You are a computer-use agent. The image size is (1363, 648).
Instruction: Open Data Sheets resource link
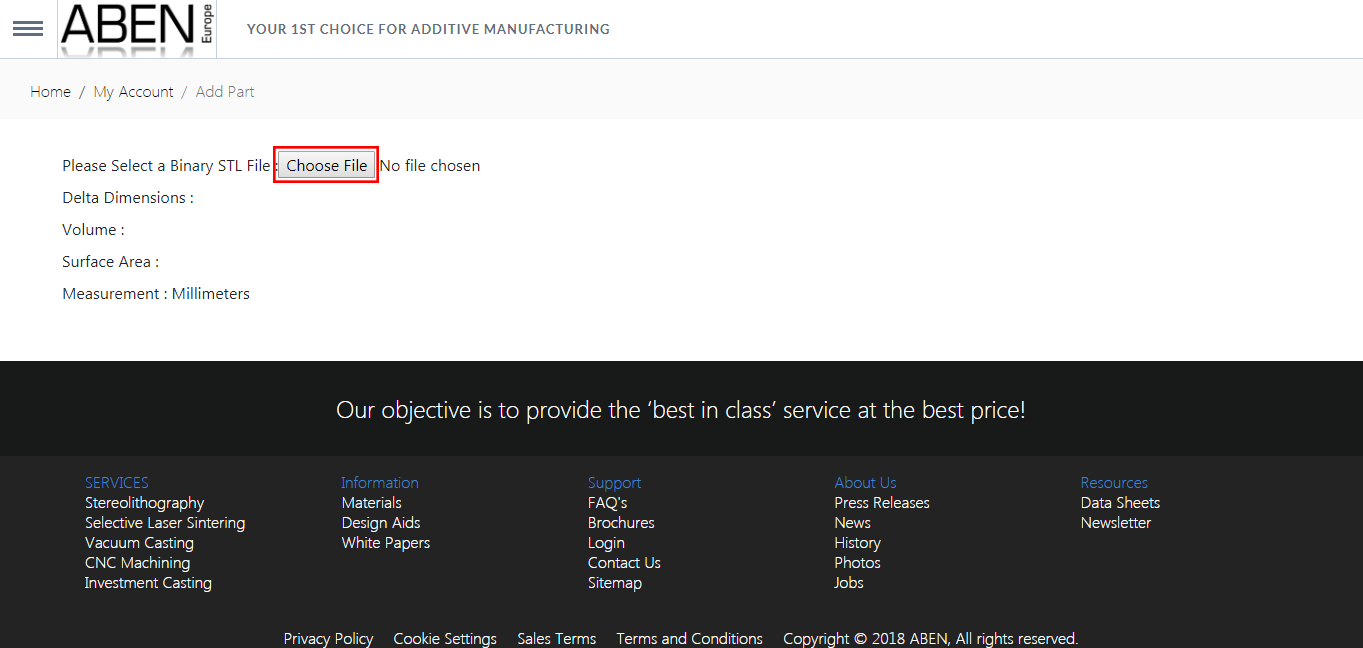tap(1120, 503)
